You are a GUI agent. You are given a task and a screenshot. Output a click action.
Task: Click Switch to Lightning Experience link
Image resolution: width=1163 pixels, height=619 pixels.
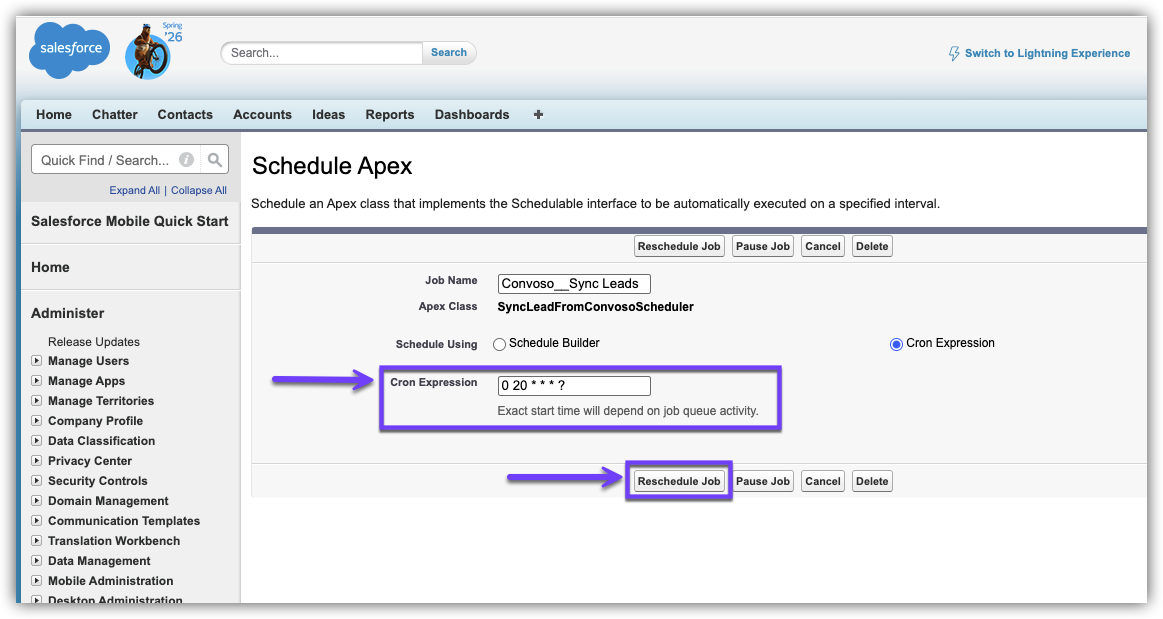pos(1047,54)
